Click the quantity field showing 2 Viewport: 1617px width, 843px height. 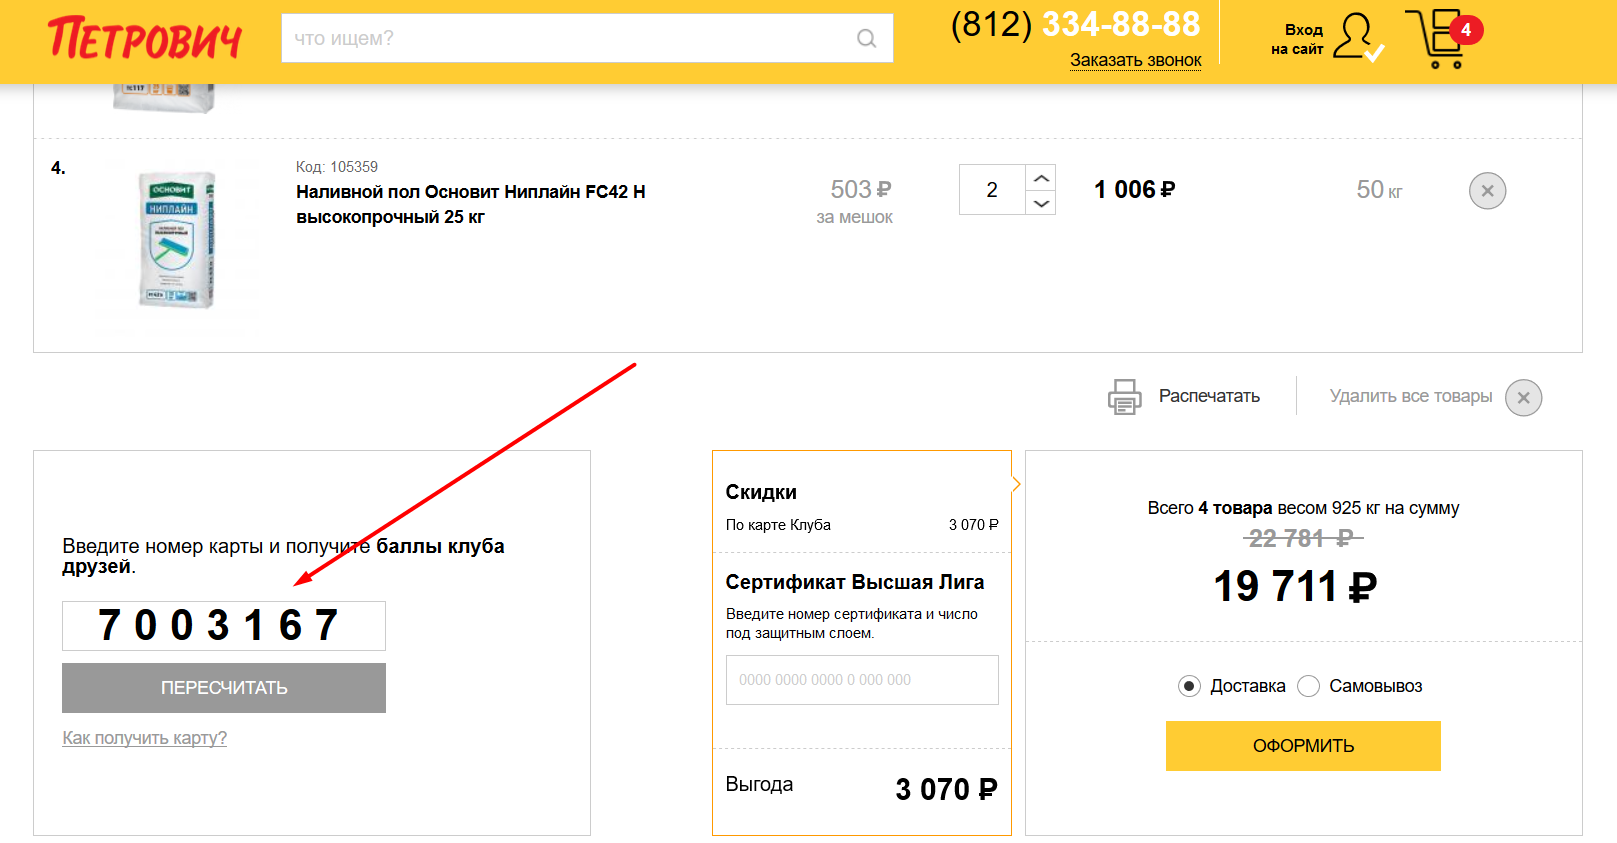point(992,190)
